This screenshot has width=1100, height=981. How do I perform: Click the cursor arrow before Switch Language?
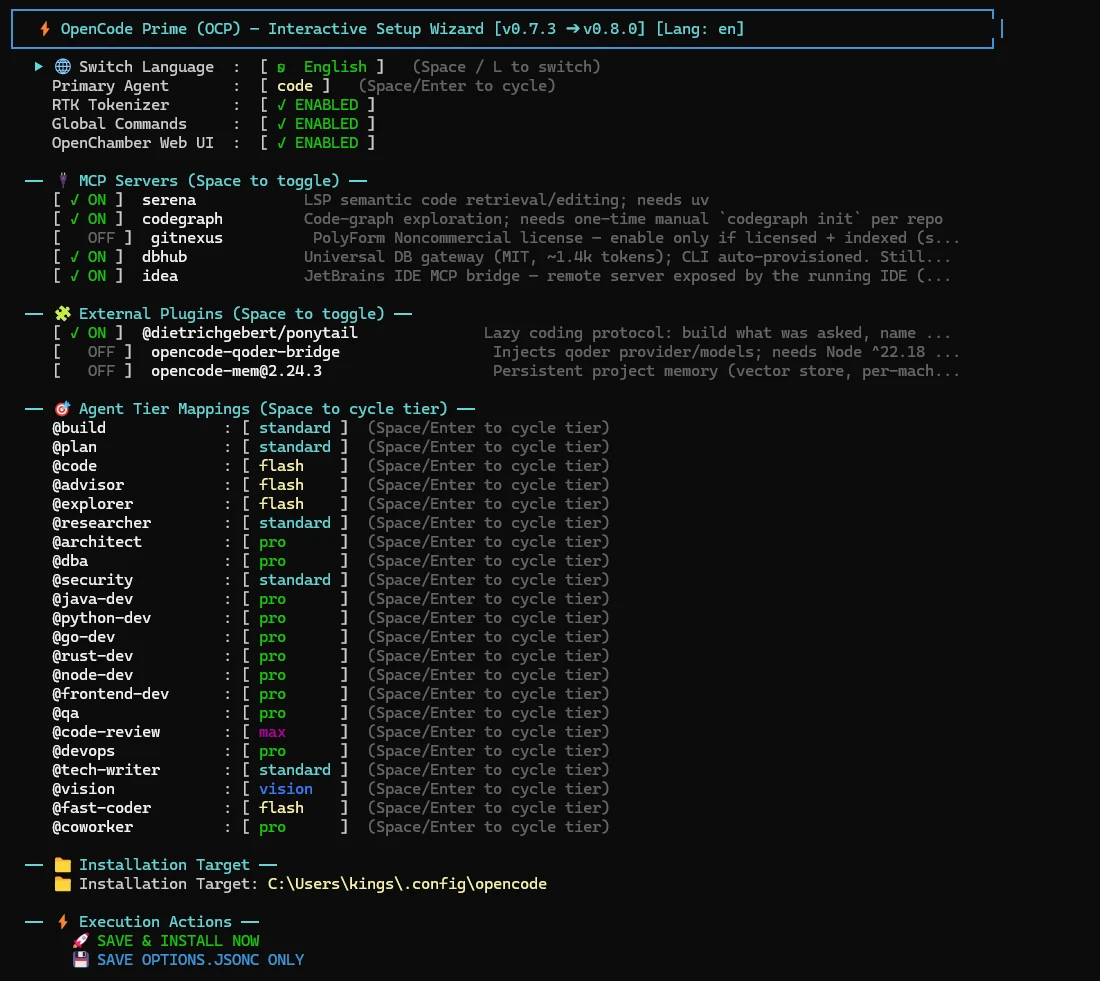pos(39,67)
